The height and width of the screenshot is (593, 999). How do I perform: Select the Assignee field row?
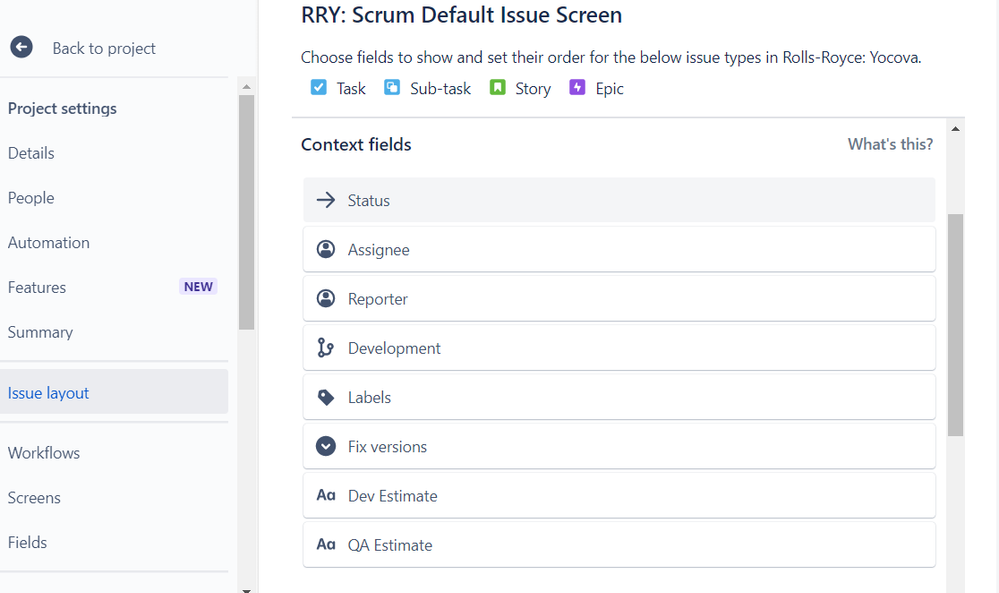(619, 249)
